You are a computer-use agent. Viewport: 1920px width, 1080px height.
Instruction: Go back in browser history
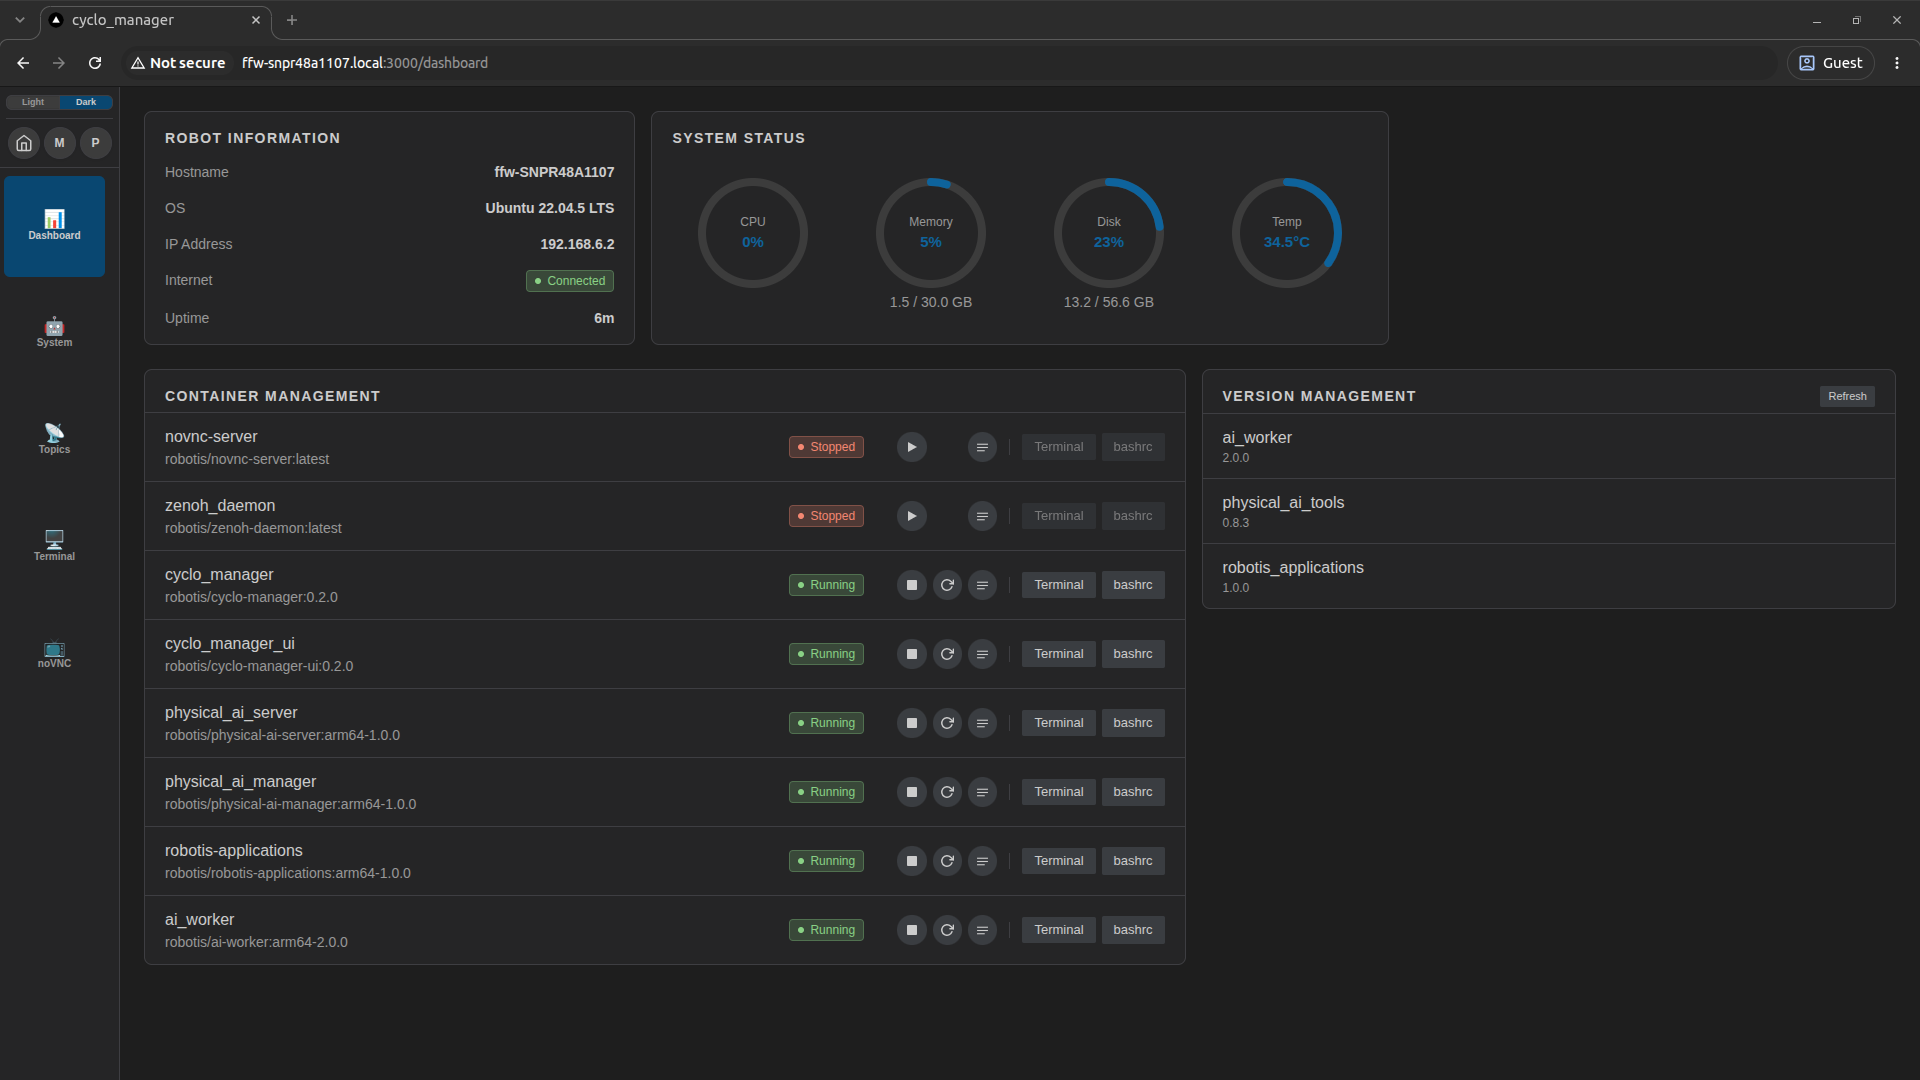(23, 63)
